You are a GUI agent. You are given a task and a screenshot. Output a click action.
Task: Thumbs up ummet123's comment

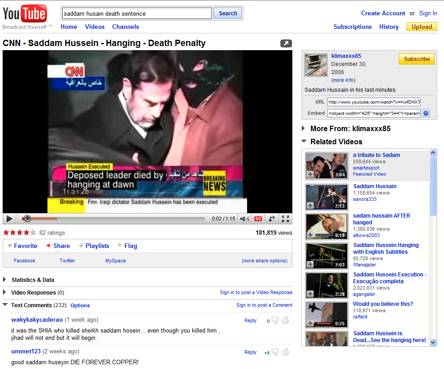286,352
